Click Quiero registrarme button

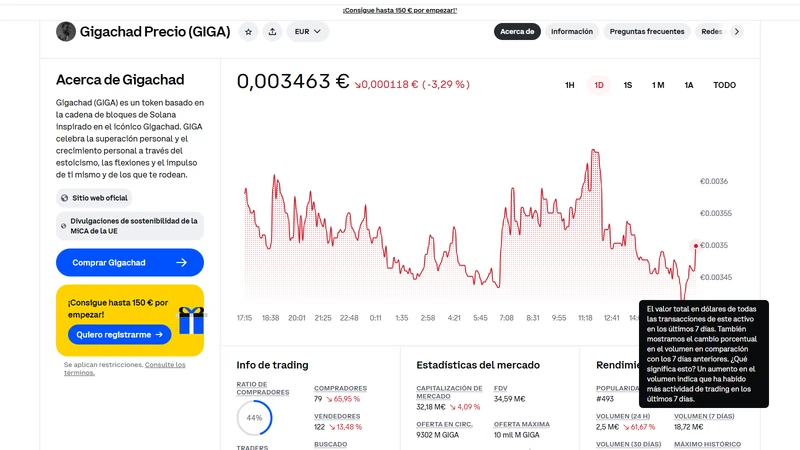tap(119, 335)
